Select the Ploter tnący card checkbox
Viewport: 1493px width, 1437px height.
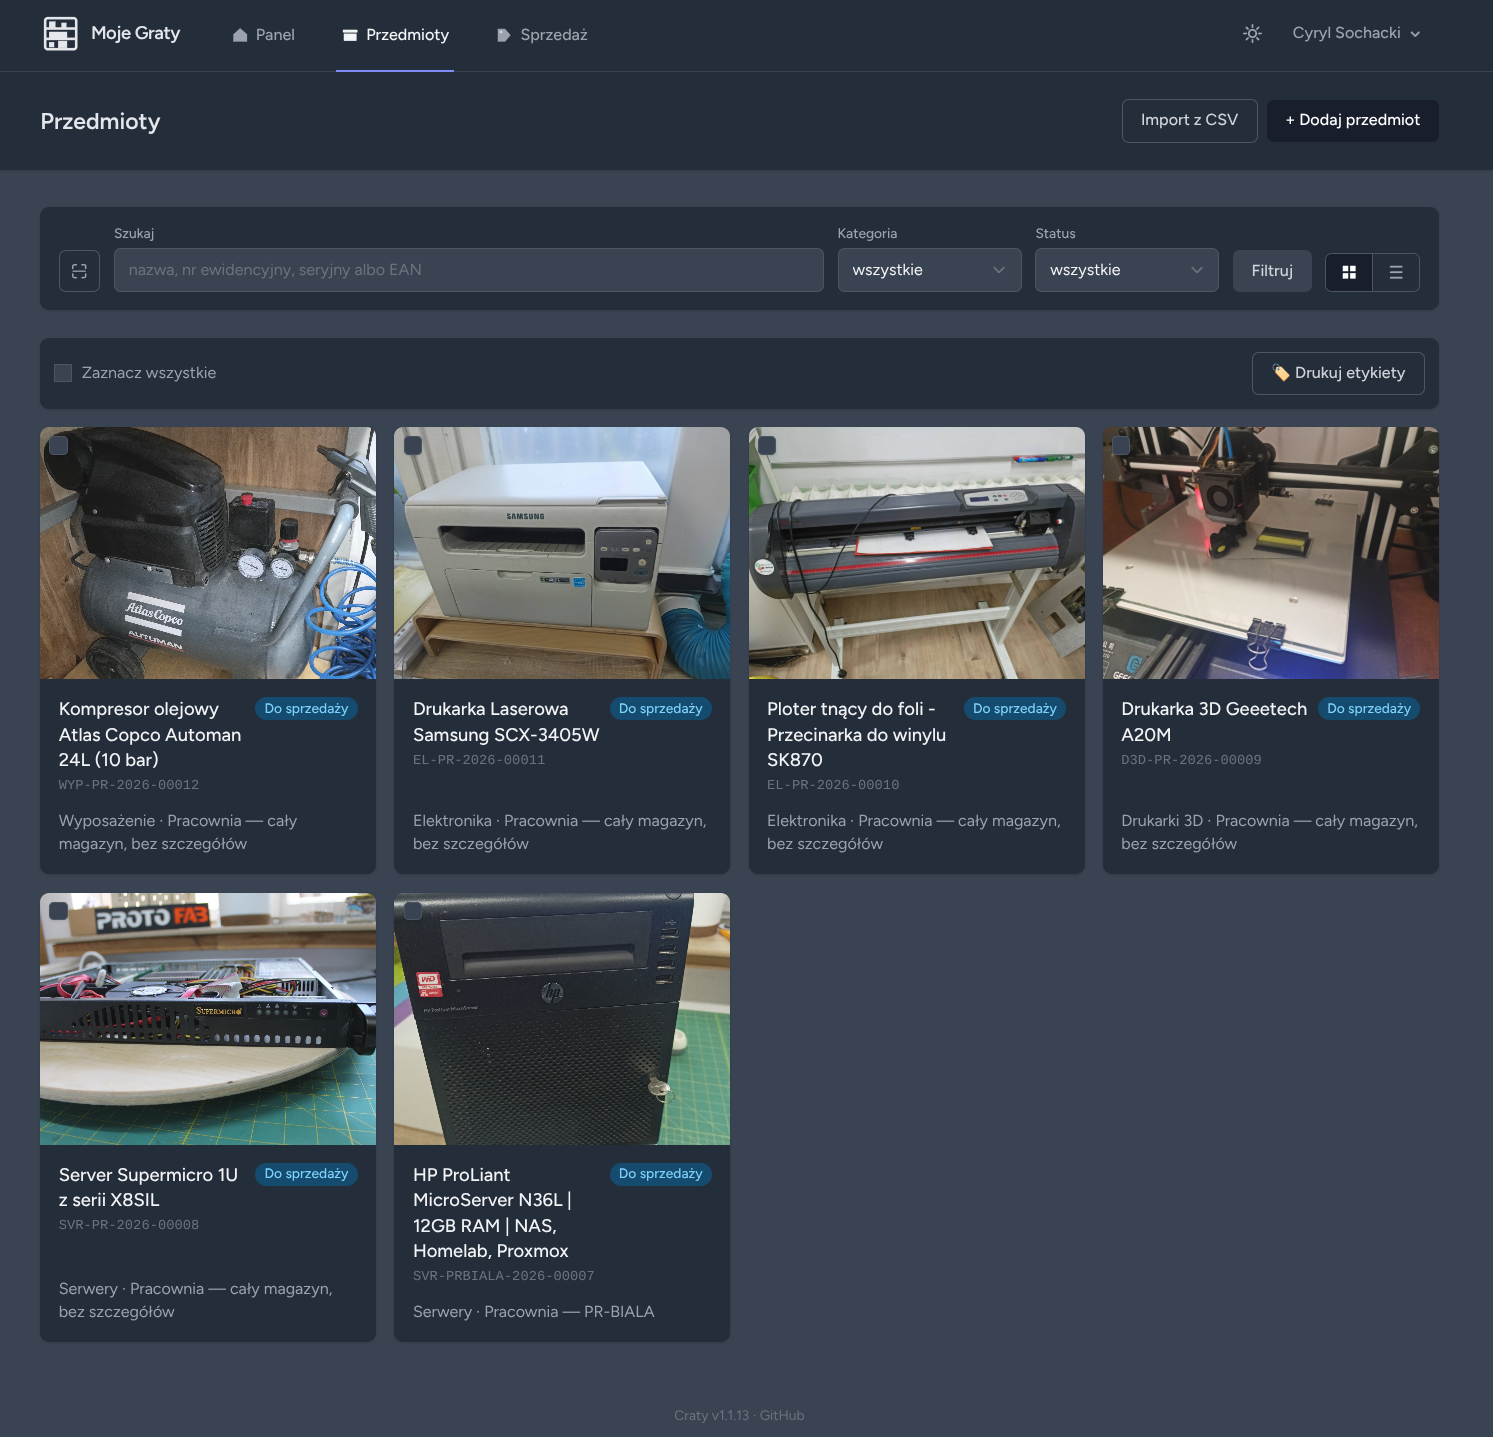coord(767,446)
